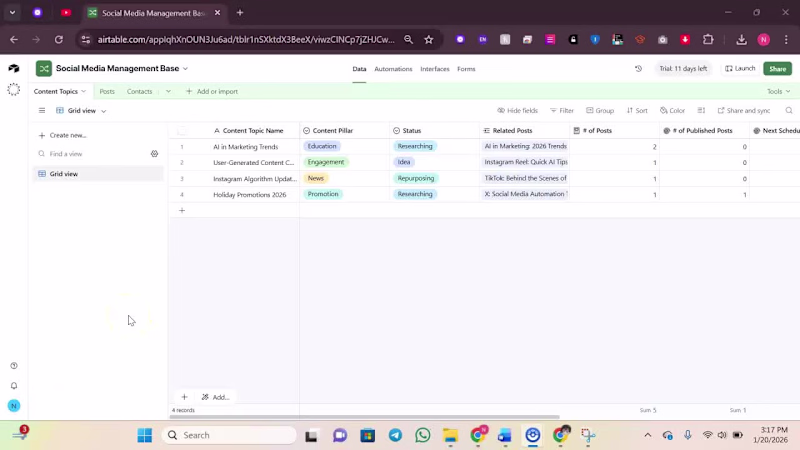Click the Find a view search field
This screenshot has width=800, height=450.
92,154
